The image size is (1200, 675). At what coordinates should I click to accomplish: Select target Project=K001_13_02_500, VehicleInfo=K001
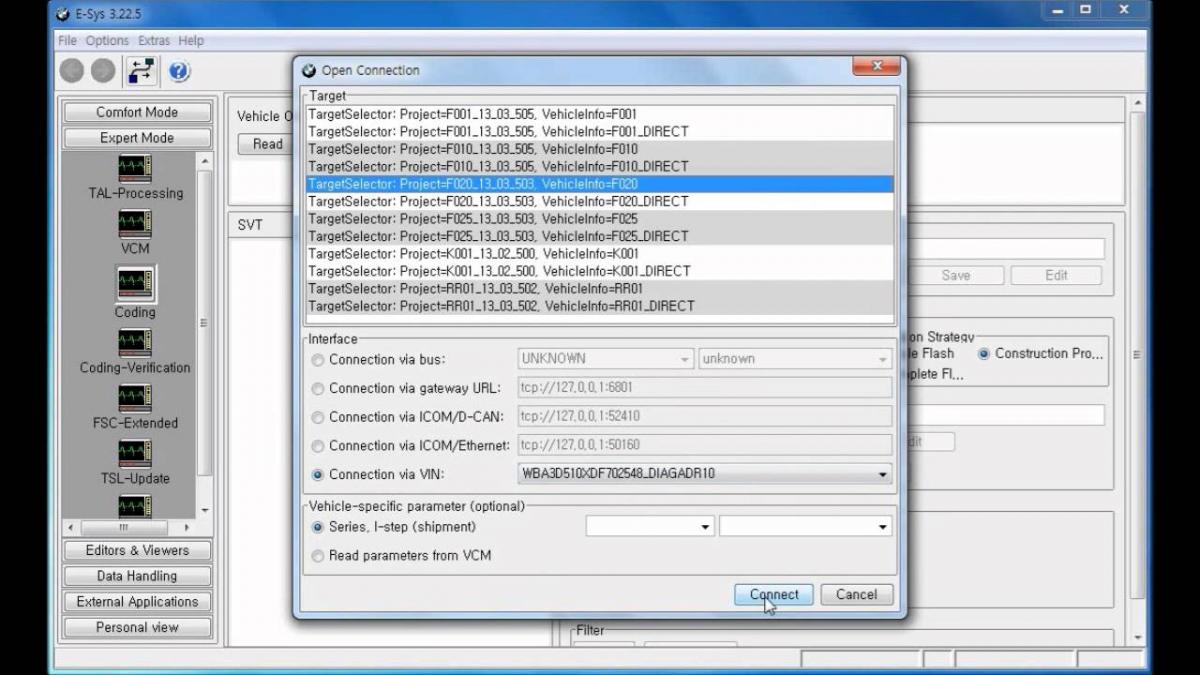click(600, 254)
